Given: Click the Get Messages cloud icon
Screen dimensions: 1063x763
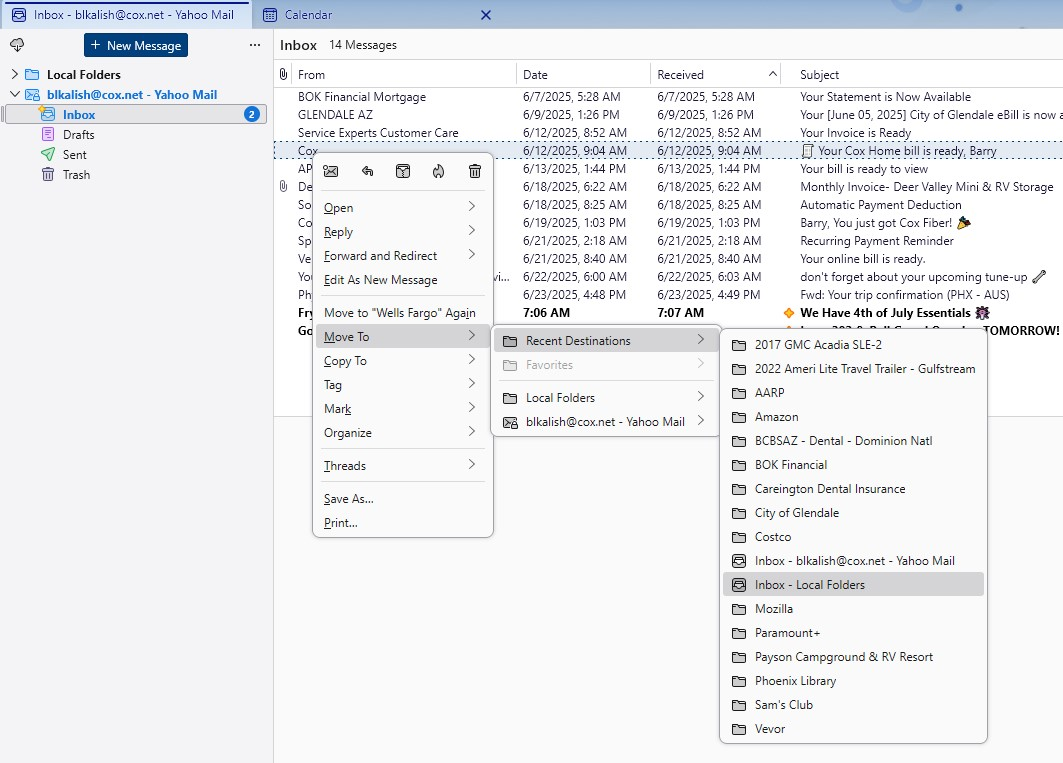Looking at the screenshot, I should (17, 45).
